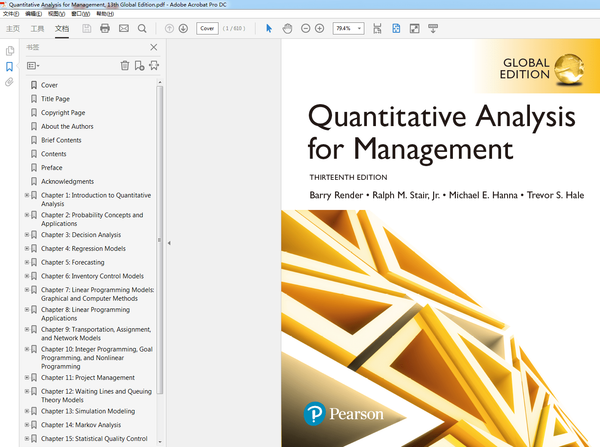This screenshot has height=447, width=600.
Task: Click bookmarks scrollbar up arrow
Action: coord(160,82)
